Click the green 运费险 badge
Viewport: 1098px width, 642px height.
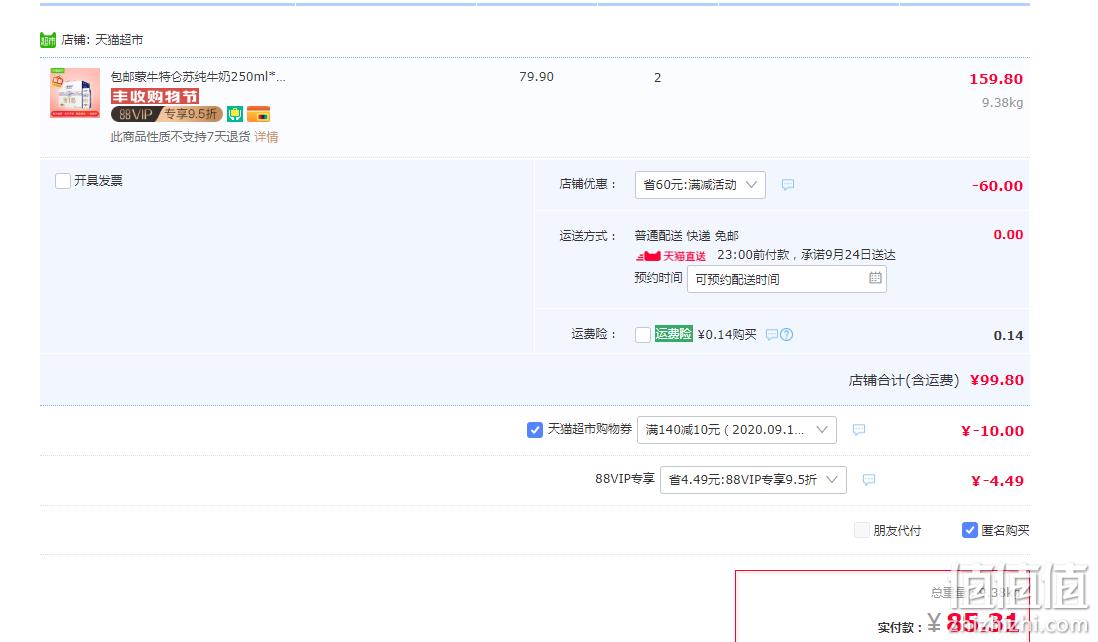674,334
